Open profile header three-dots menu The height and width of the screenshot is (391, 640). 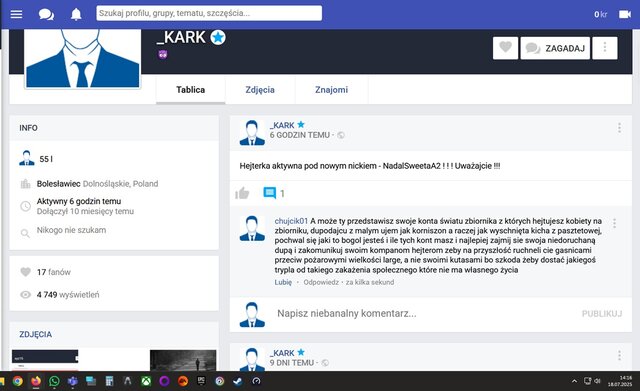605,48
